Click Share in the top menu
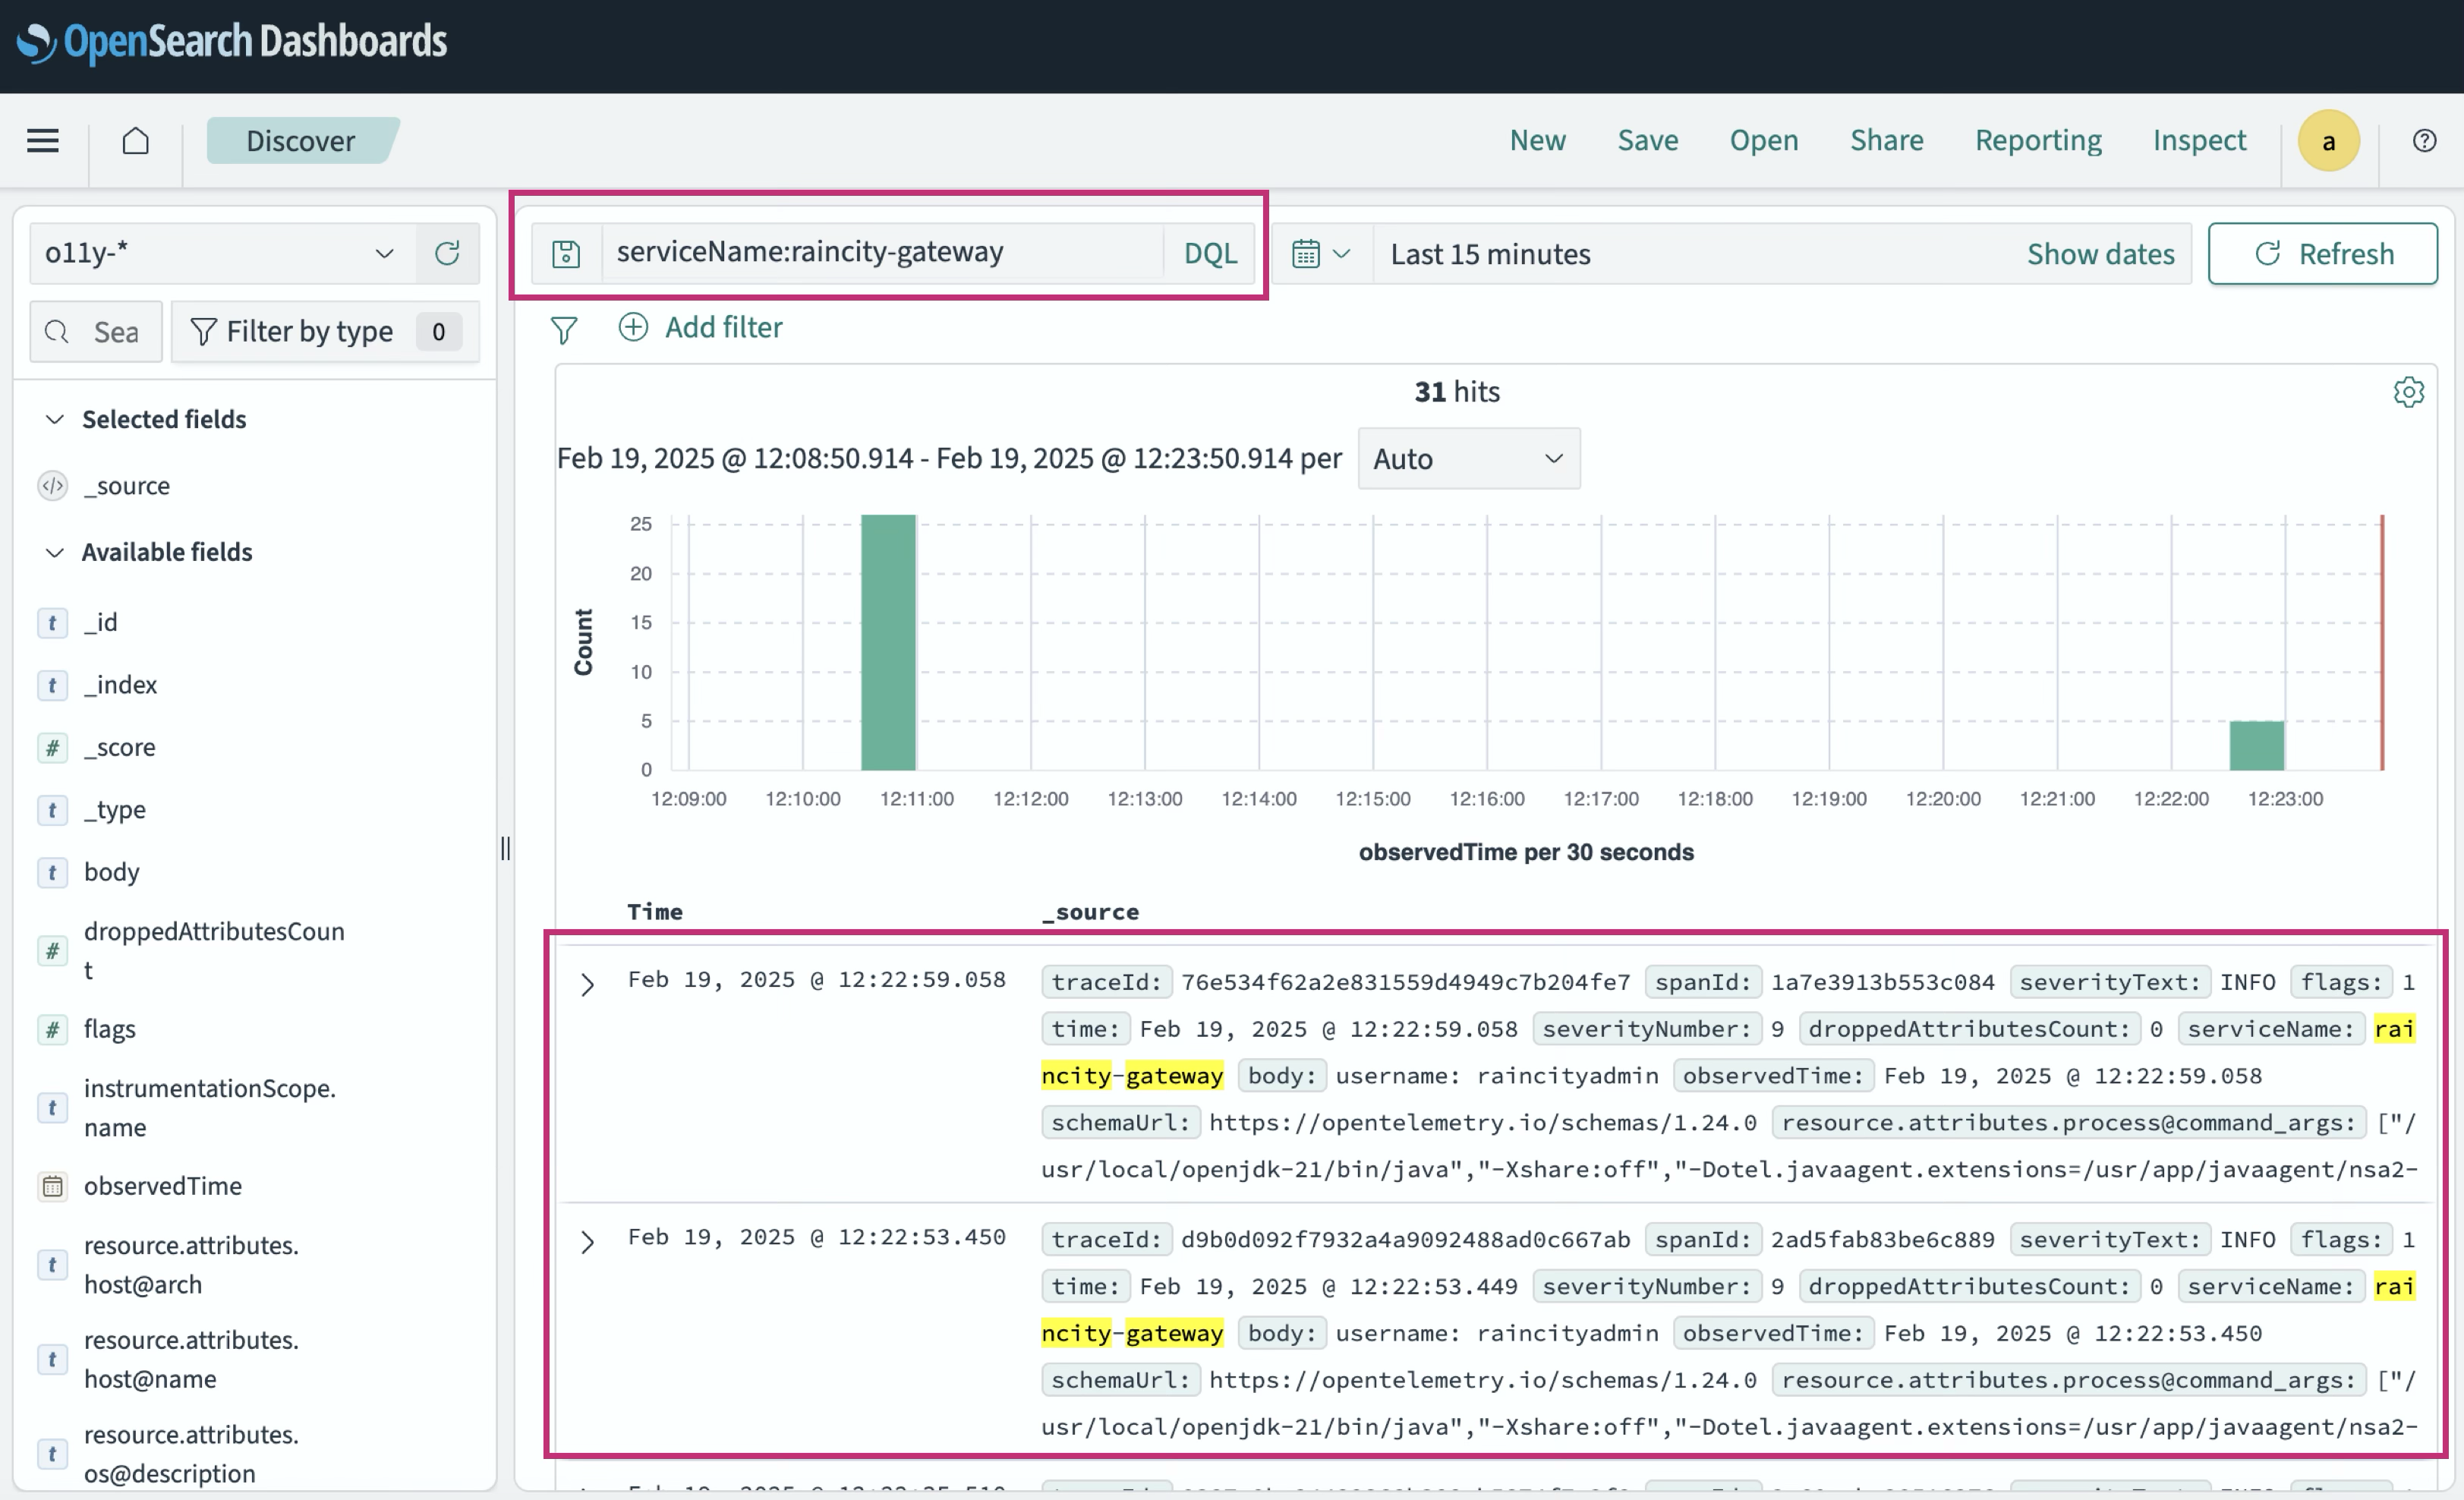 click(1886, 141)
